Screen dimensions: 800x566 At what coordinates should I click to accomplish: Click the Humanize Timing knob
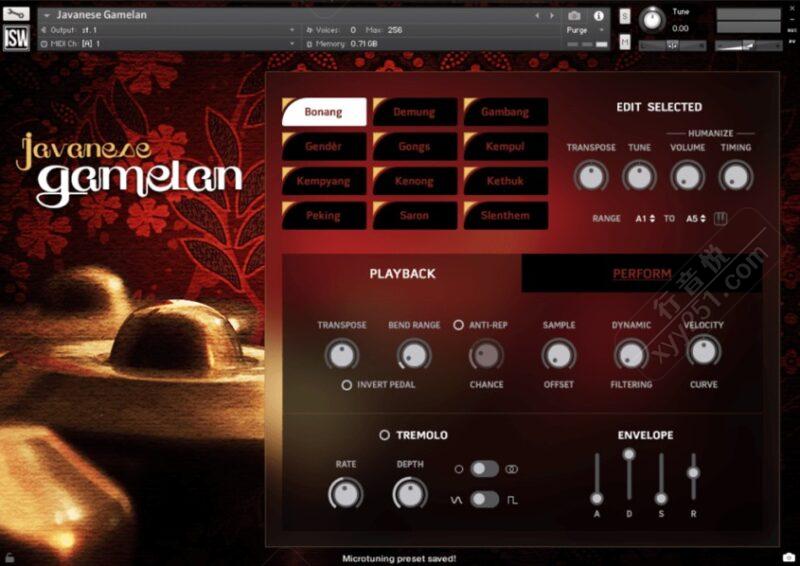[736, 177]
